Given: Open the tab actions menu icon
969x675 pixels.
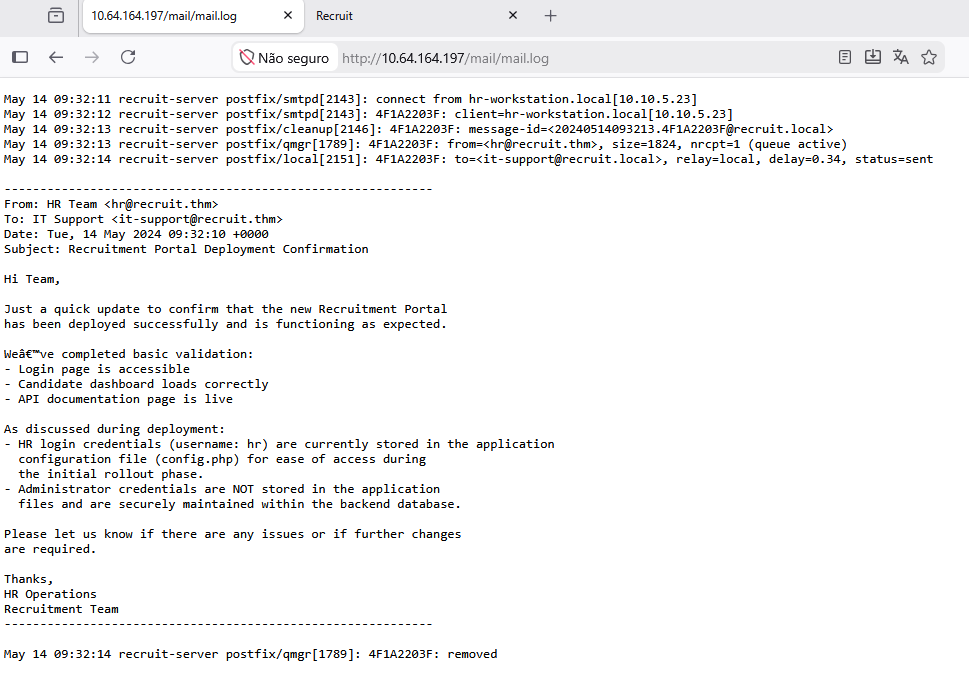Looking at the screenshot, I should coord(56,15).
